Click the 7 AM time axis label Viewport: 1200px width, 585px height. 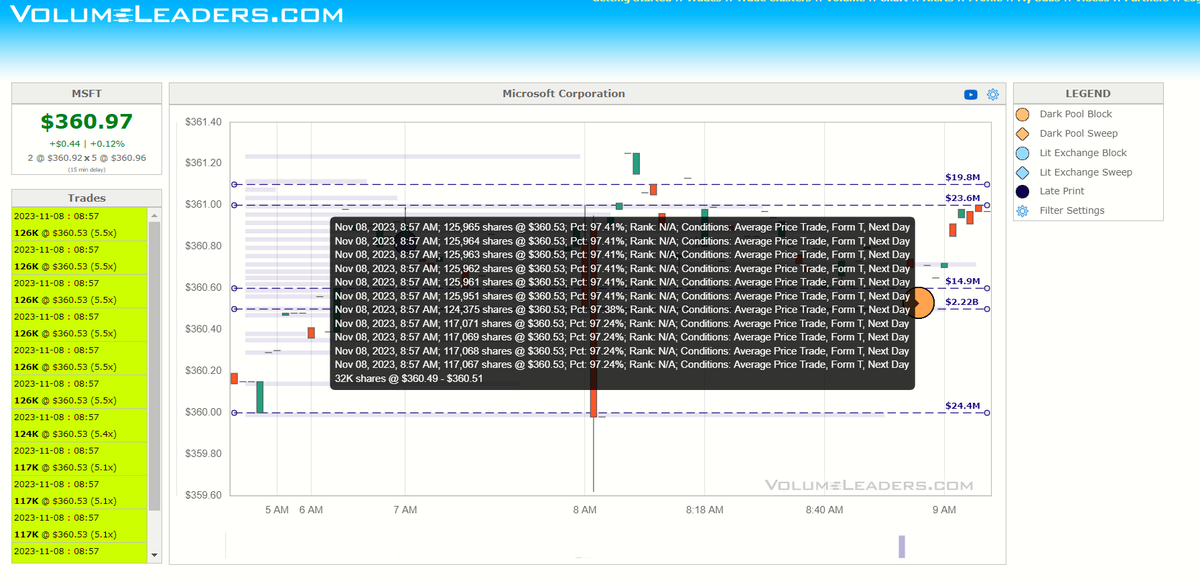[x=405, y=510]
